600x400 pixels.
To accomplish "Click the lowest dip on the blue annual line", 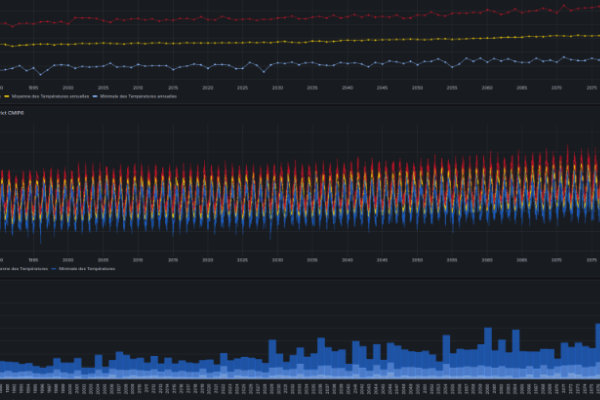I will tap(40, 74).
